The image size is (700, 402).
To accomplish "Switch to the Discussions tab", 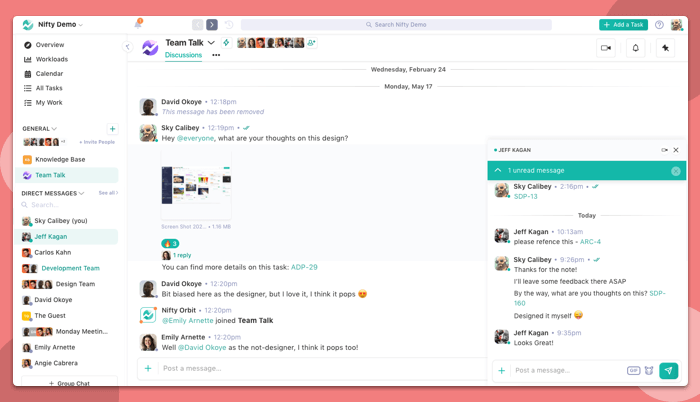I will (x=183, y=55).
